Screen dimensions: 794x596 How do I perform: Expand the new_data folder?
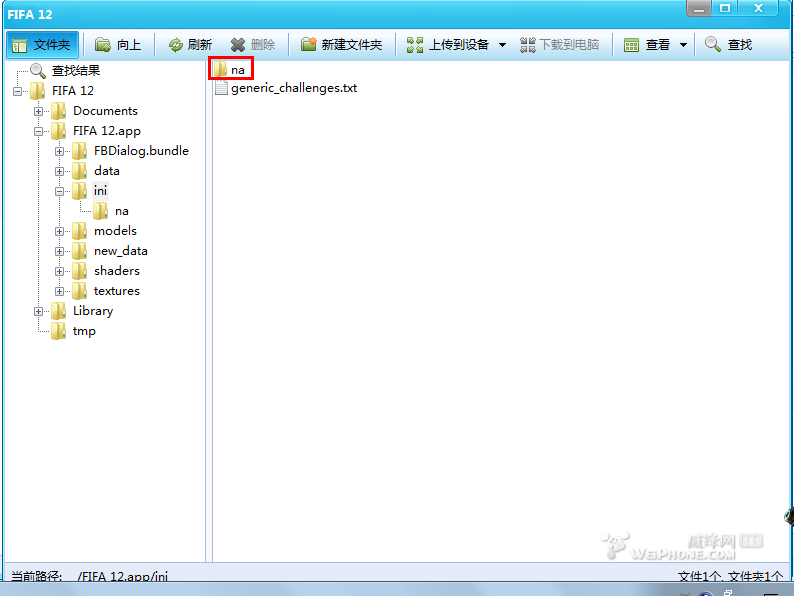[59, 251]
